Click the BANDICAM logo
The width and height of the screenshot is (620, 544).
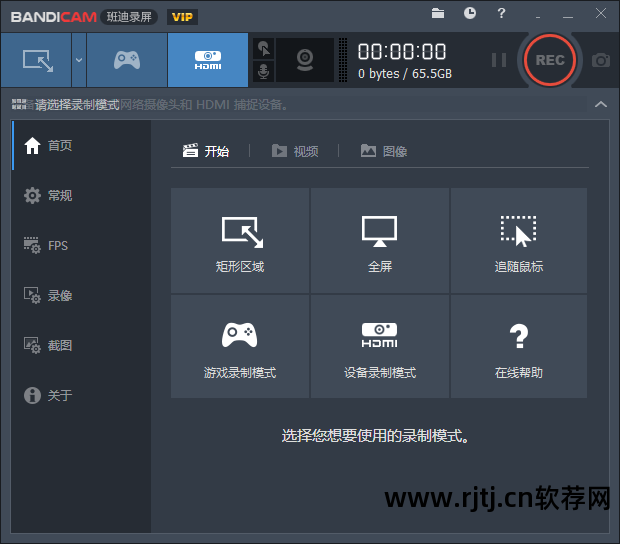click(x=54, y=17)
